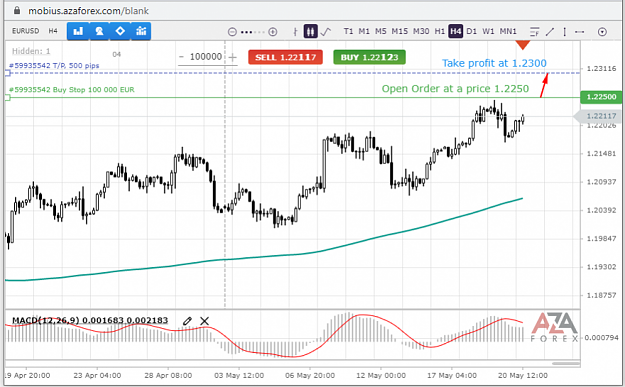Viewport: 625px width, 387px height.
Task: Select the MN1 timeframe
Action: point(508,31)
